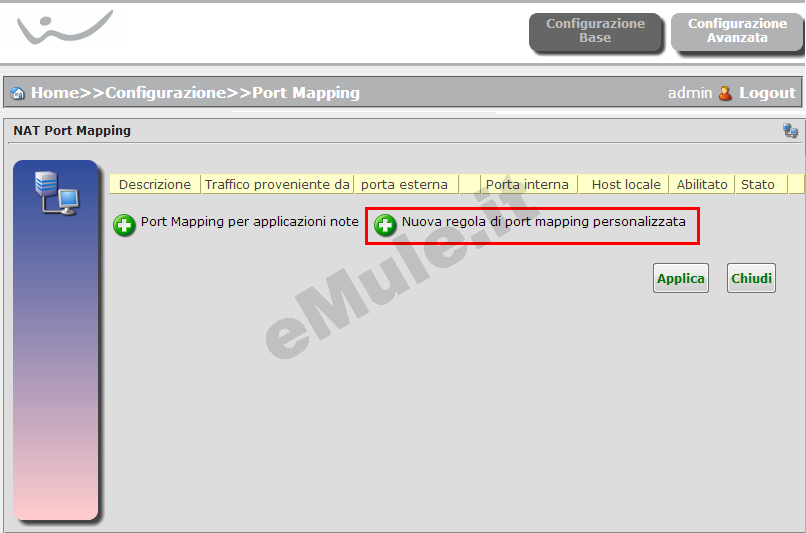Click the 'NAT Port Mapping' panel title
The image size is (806, 533).
point(72,131)
